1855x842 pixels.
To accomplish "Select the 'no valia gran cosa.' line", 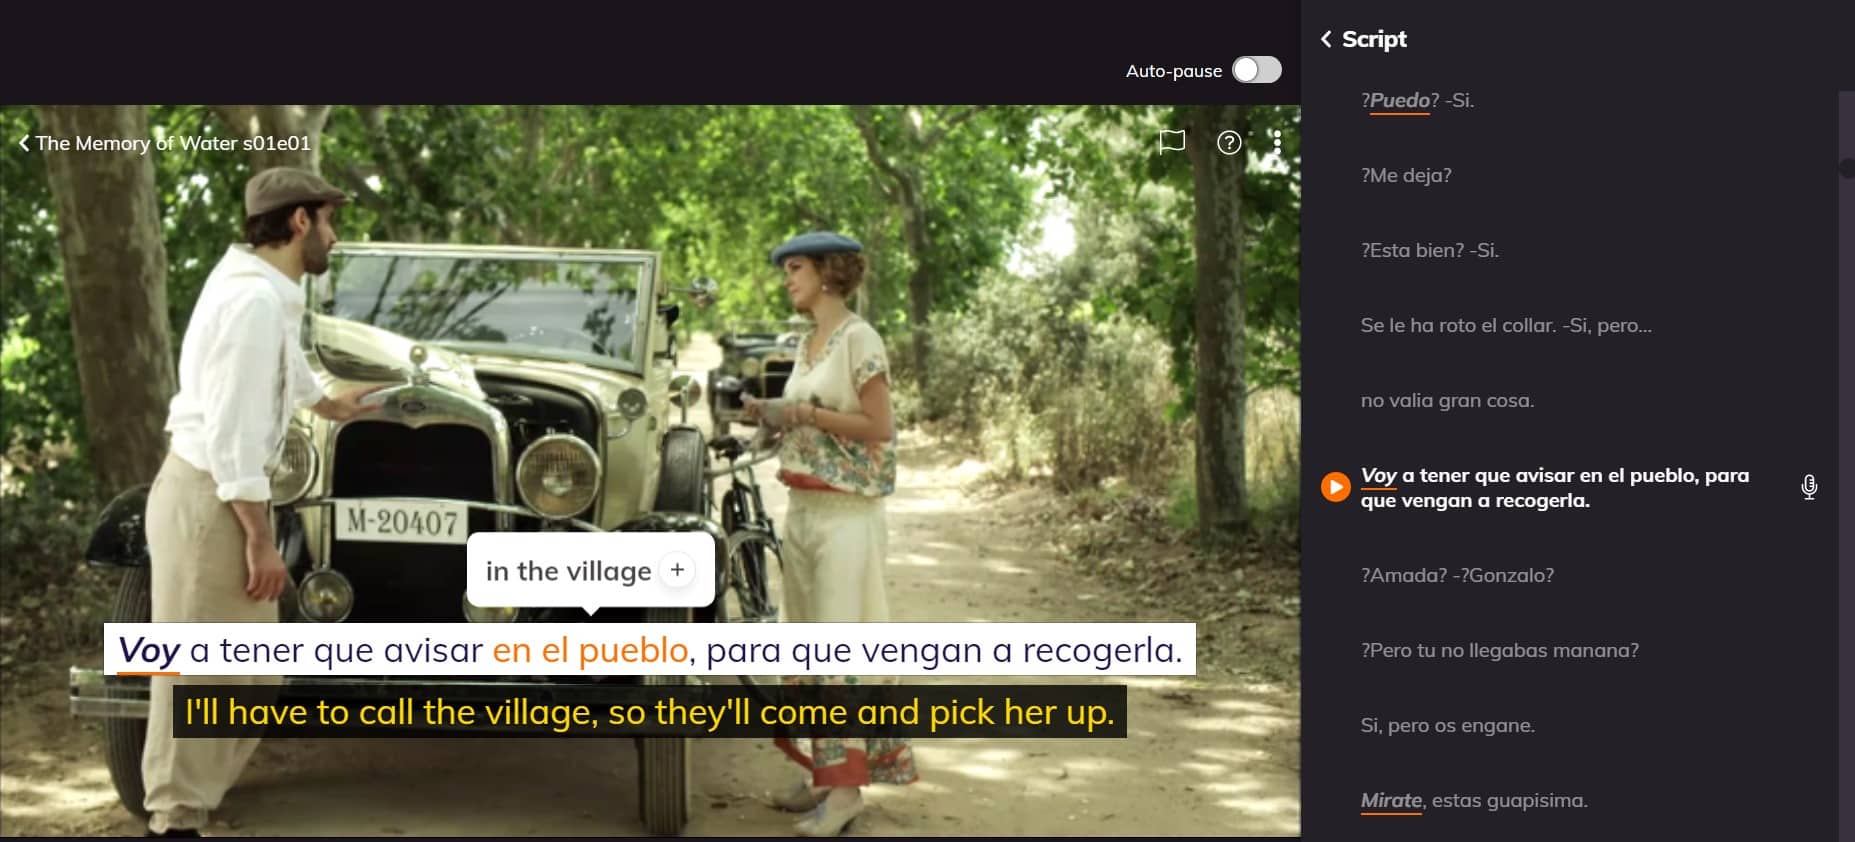I will pos(1446,400).
